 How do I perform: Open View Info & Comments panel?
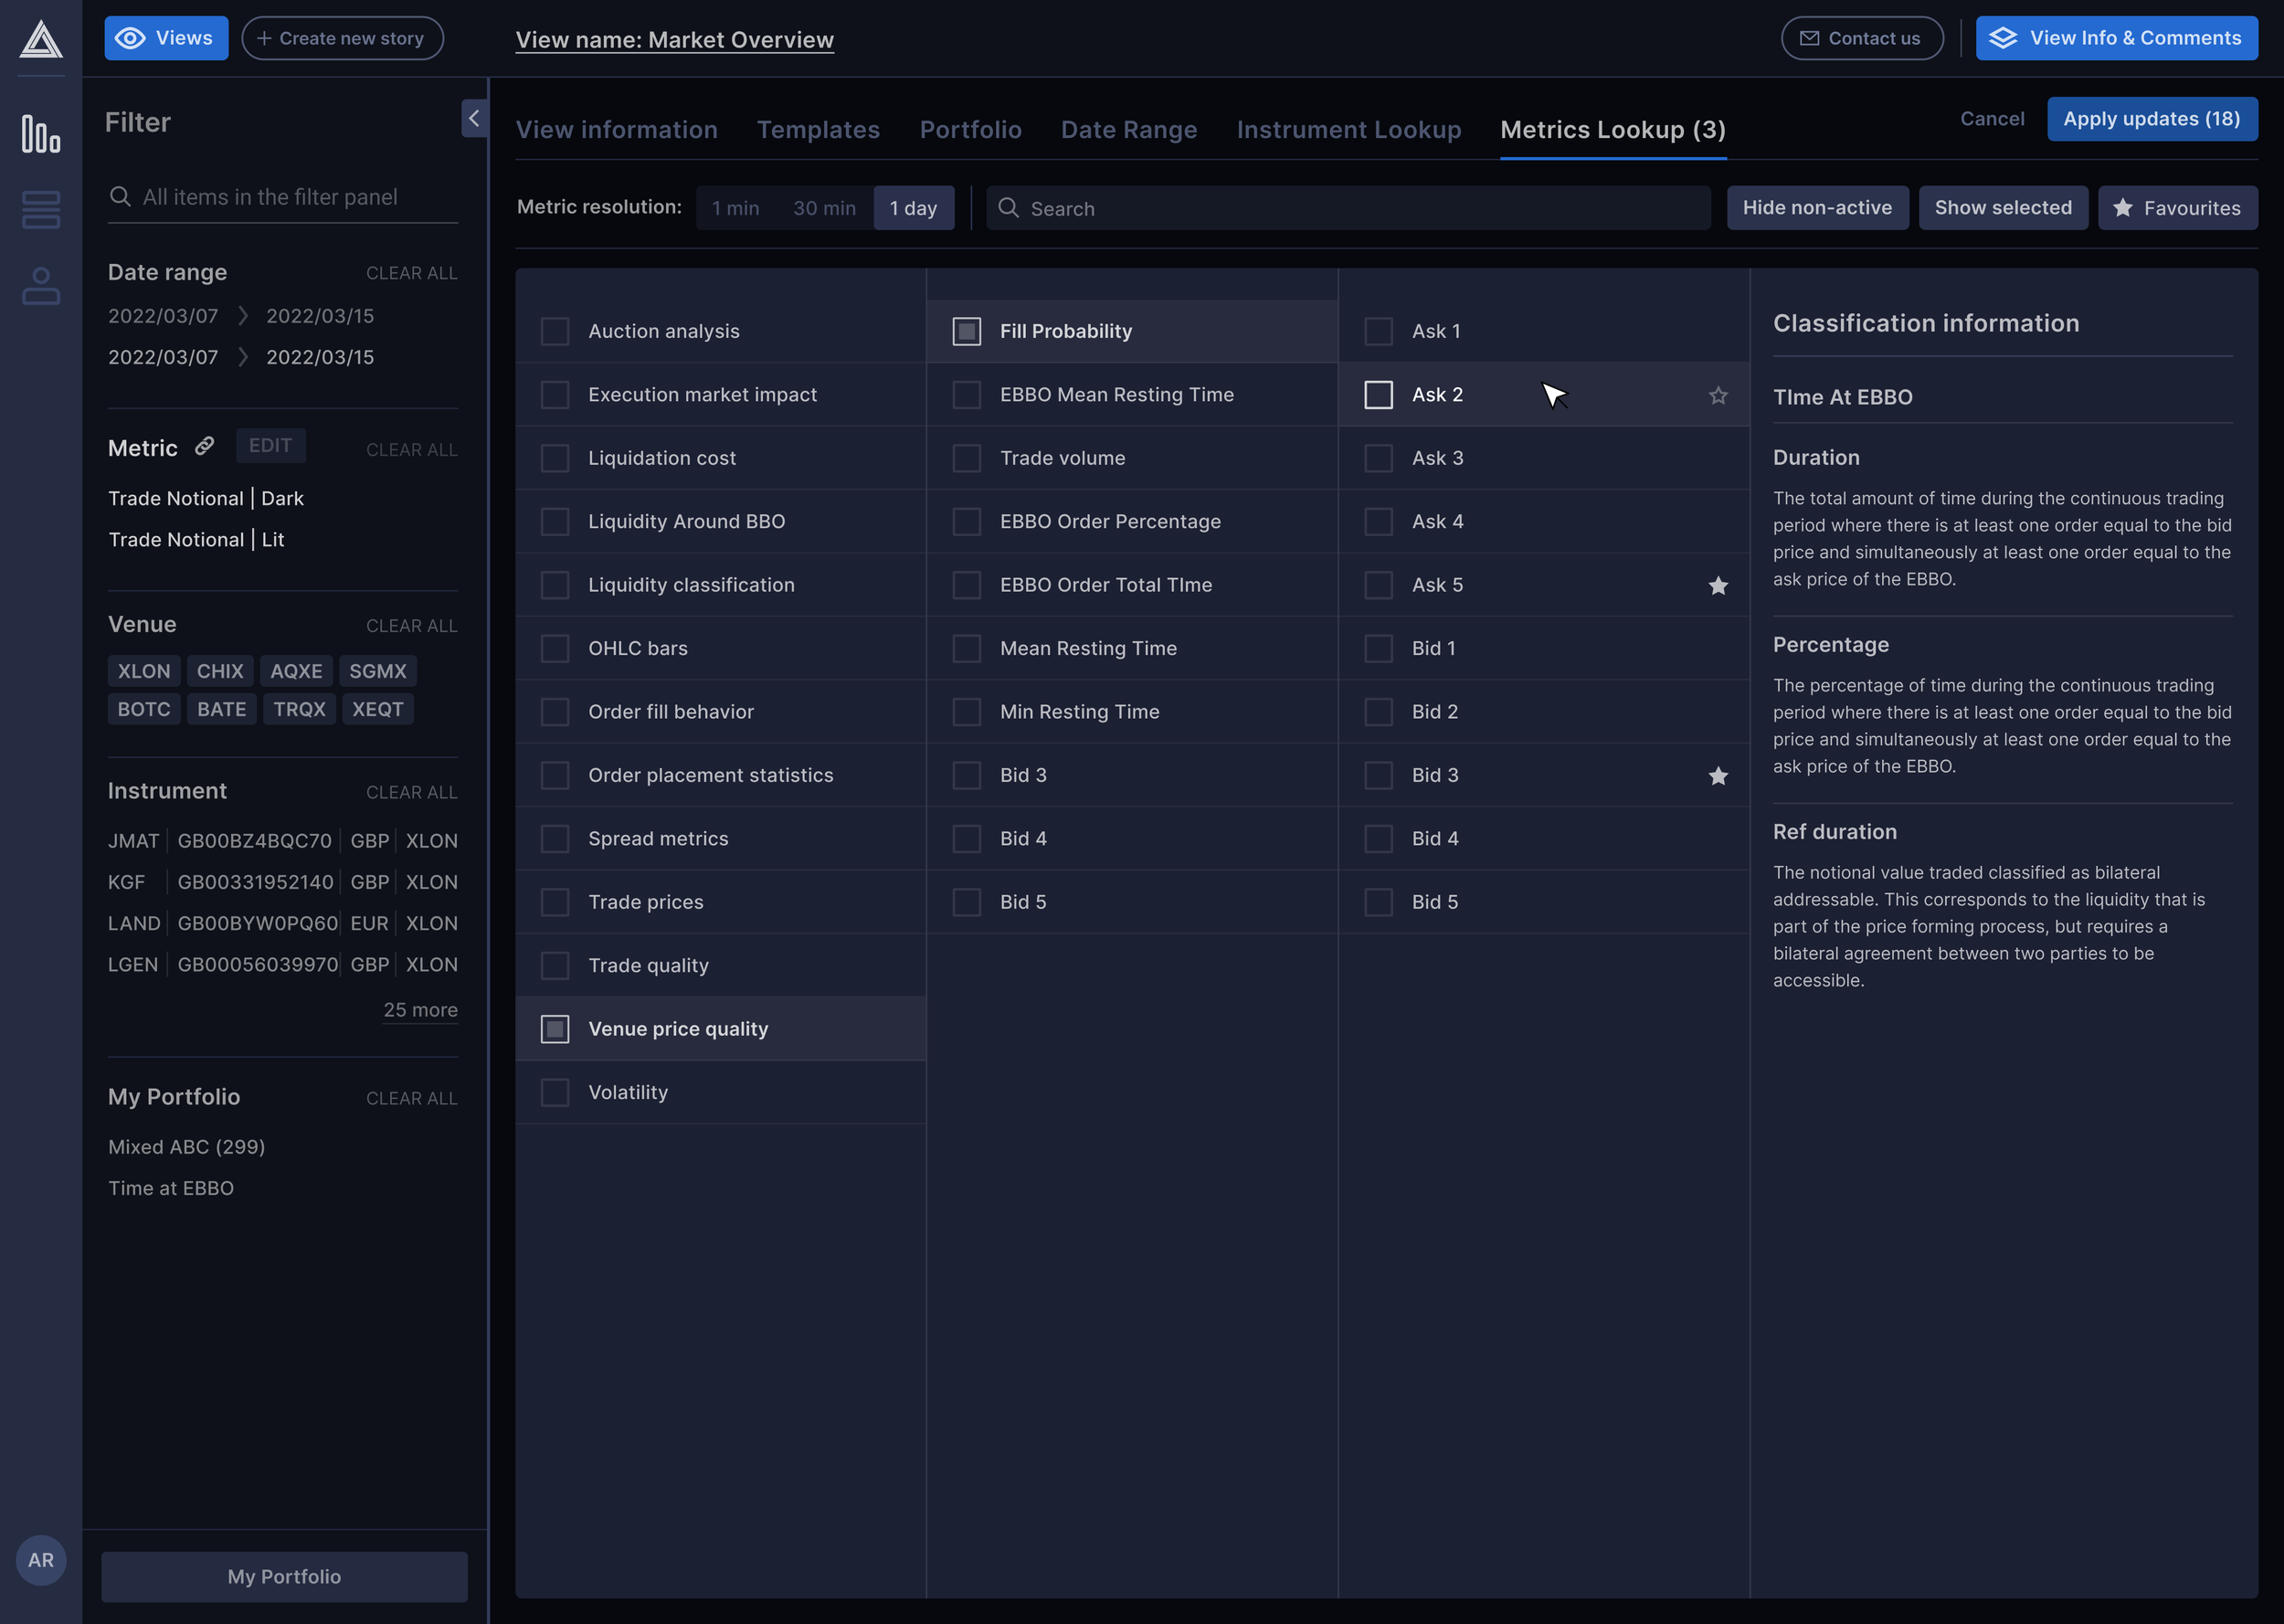point(2116,38)
